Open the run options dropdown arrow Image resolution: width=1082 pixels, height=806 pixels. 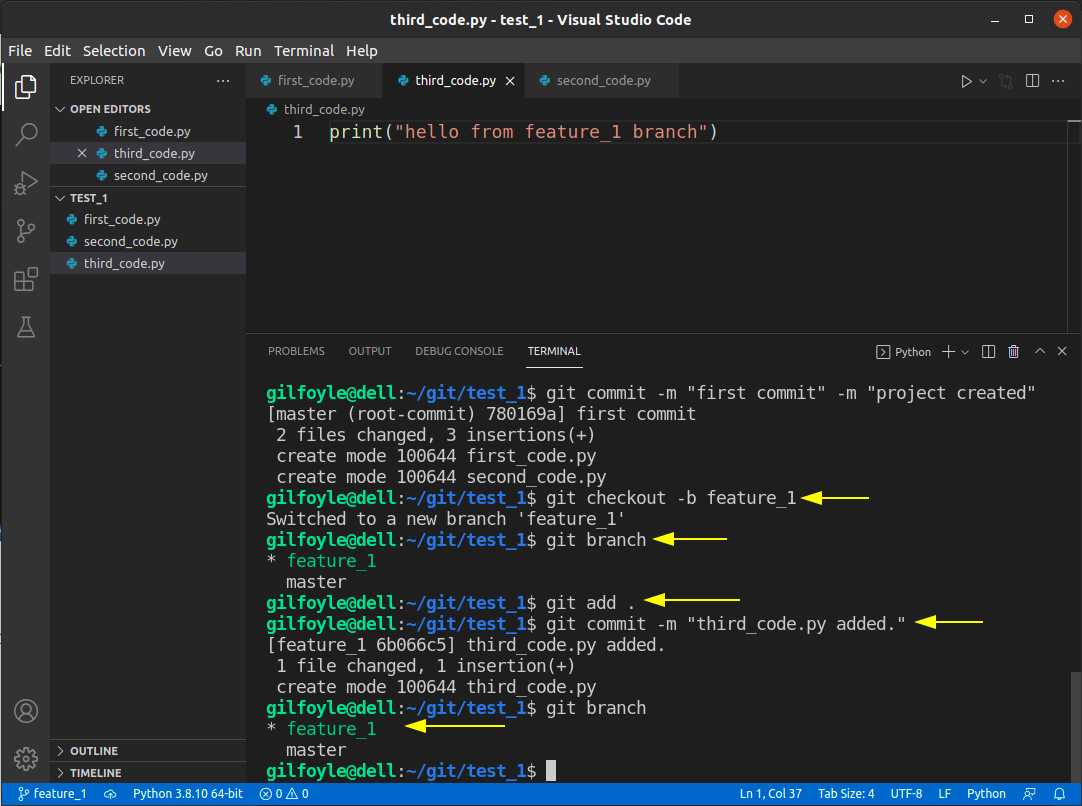click(983, 81)
